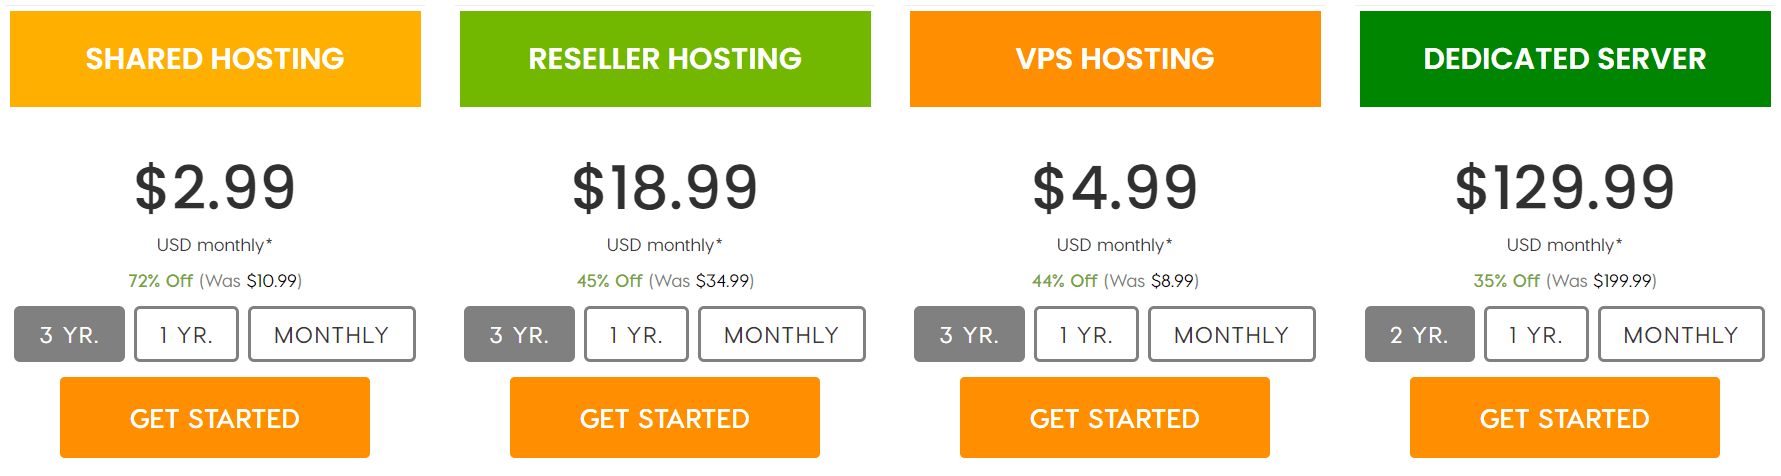Select 3 YR. term for Shared Hosting
This screenshot has width=1781, height=476.
tap(69, 334)
